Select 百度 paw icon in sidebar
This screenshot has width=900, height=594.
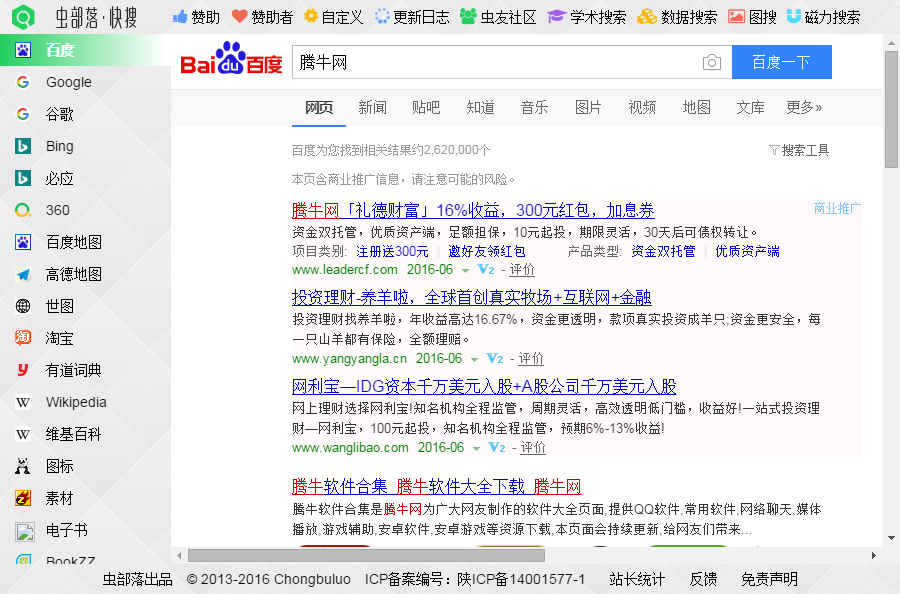[23, 50]
